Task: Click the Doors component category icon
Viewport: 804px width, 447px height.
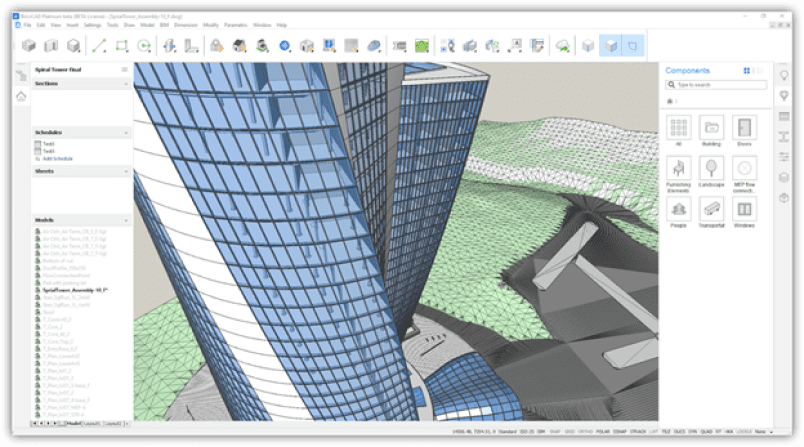Action: pyautogui.click(x=743, y=128)
